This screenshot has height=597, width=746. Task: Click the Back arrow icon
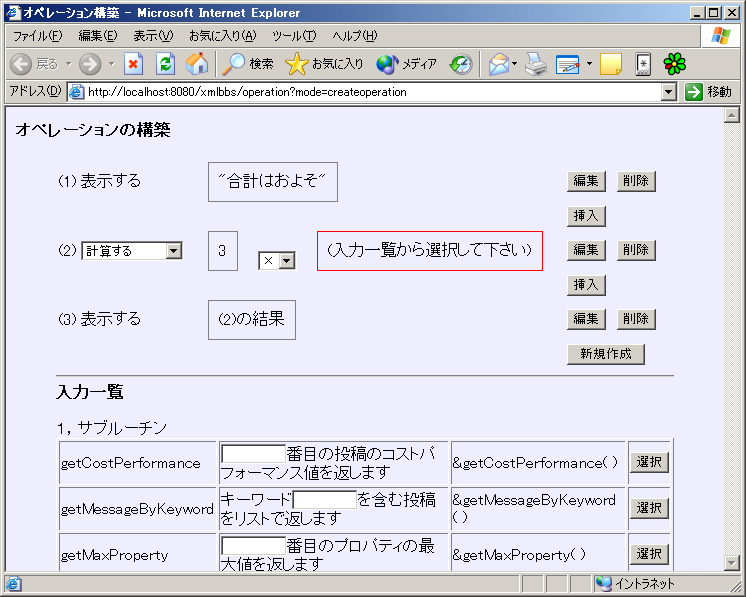(21, 64)
